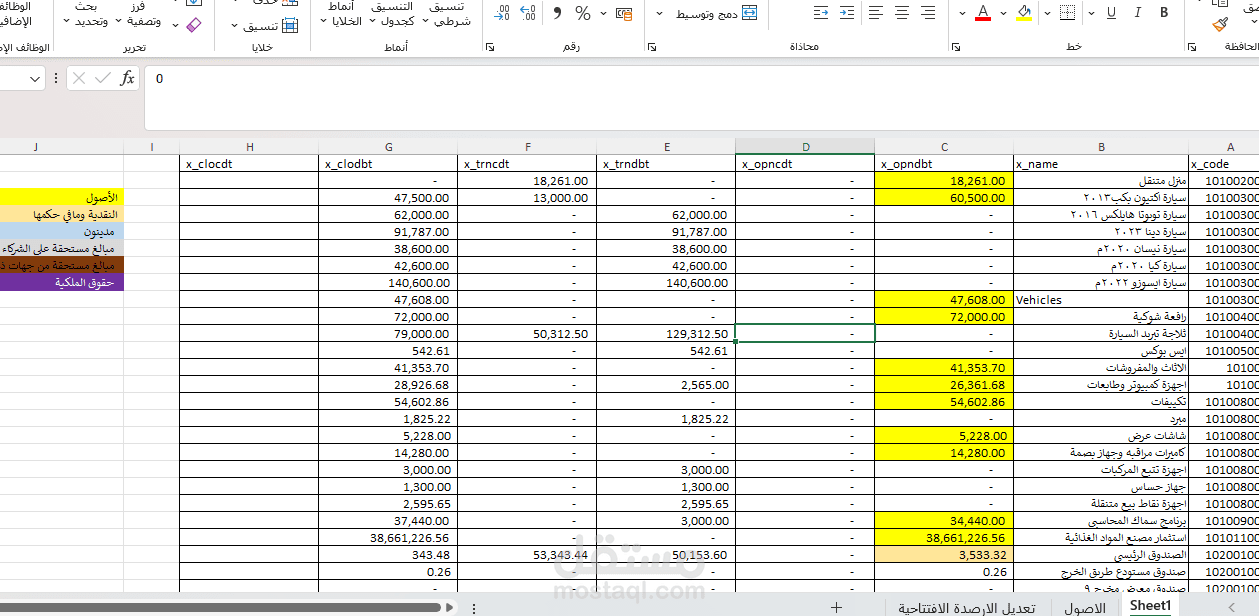
Task: Decrease decimal places
Action: 502,13
